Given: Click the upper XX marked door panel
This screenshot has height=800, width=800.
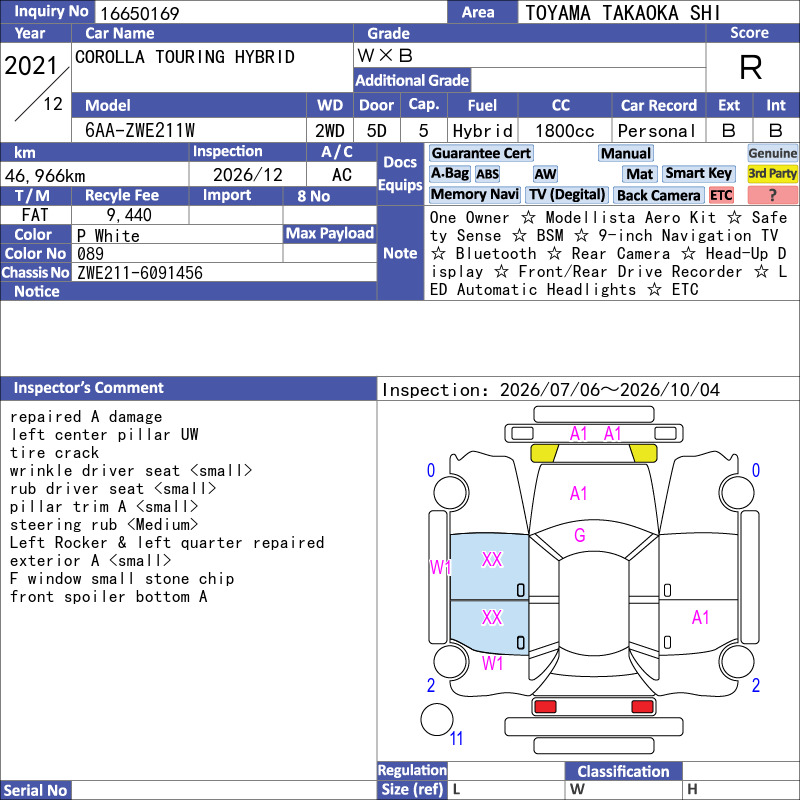Looking at the screenshot, I should point(489,566).
